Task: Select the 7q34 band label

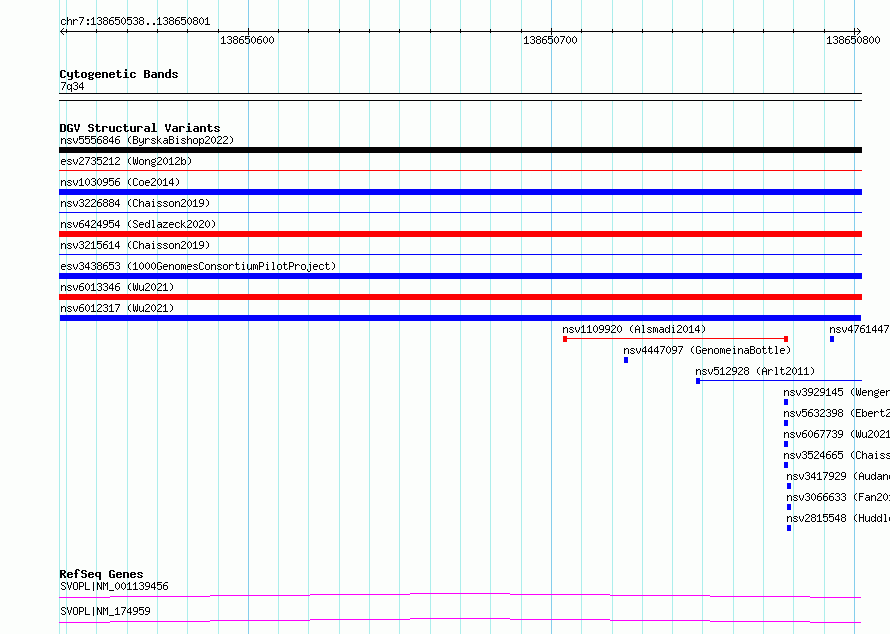Action: tap(72, 86)
